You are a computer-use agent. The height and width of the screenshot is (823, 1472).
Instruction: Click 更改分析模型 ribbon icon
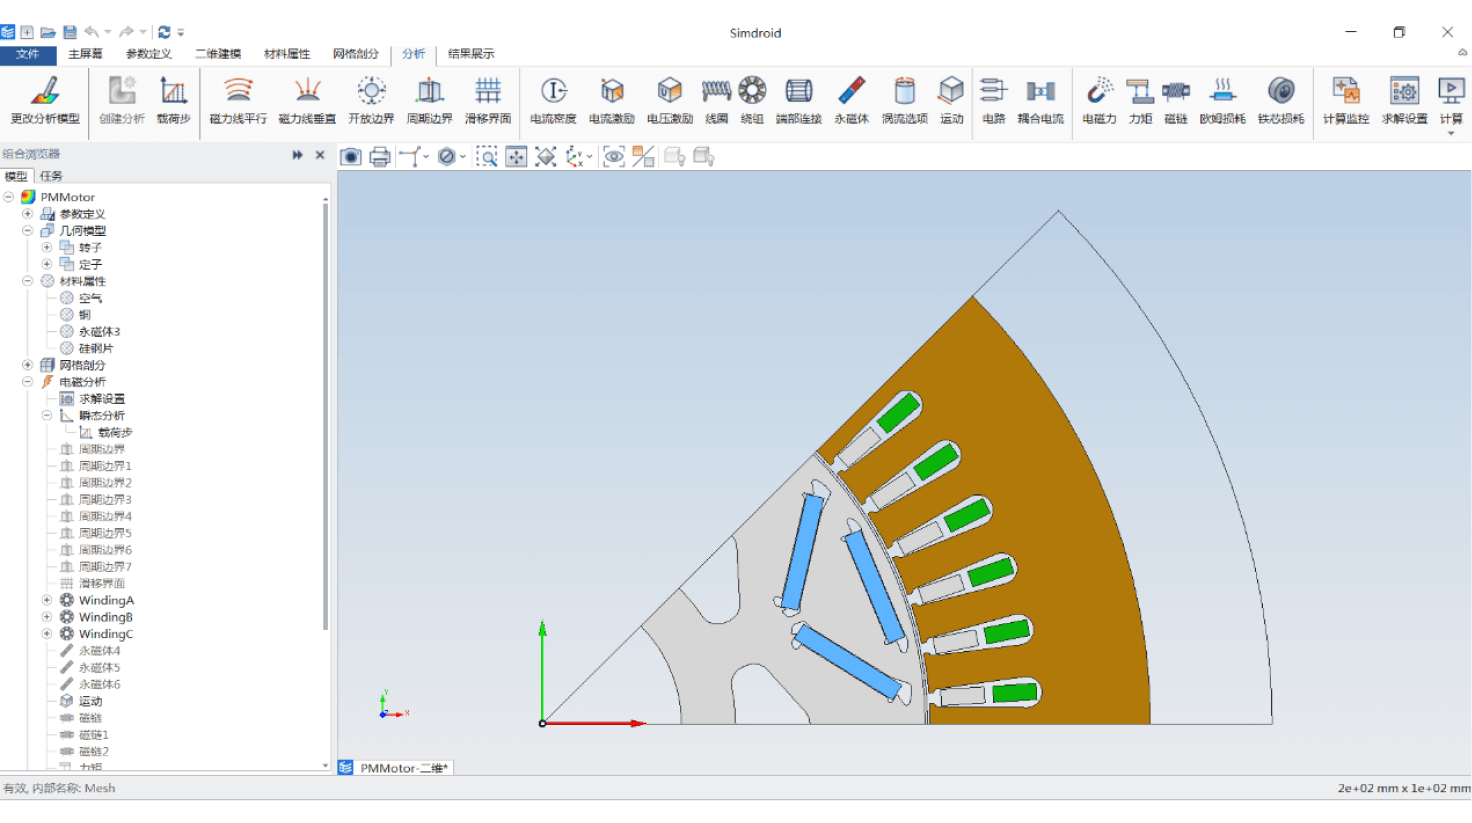[45, 100]
